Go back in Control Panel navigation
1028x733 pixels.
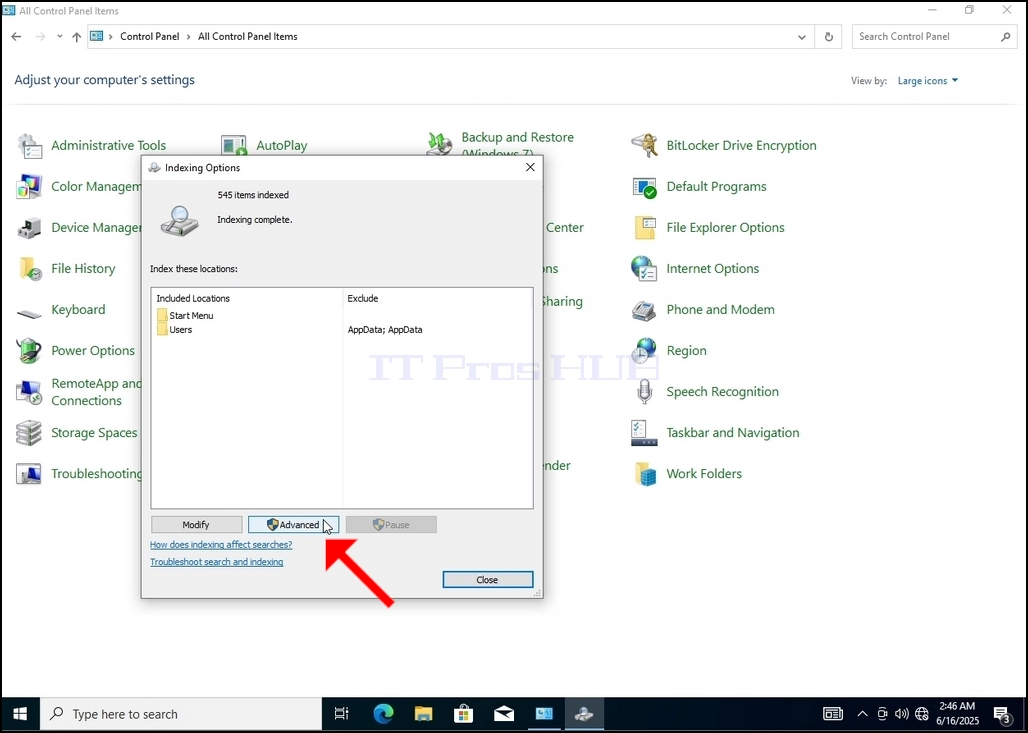(x=16, y=37)
